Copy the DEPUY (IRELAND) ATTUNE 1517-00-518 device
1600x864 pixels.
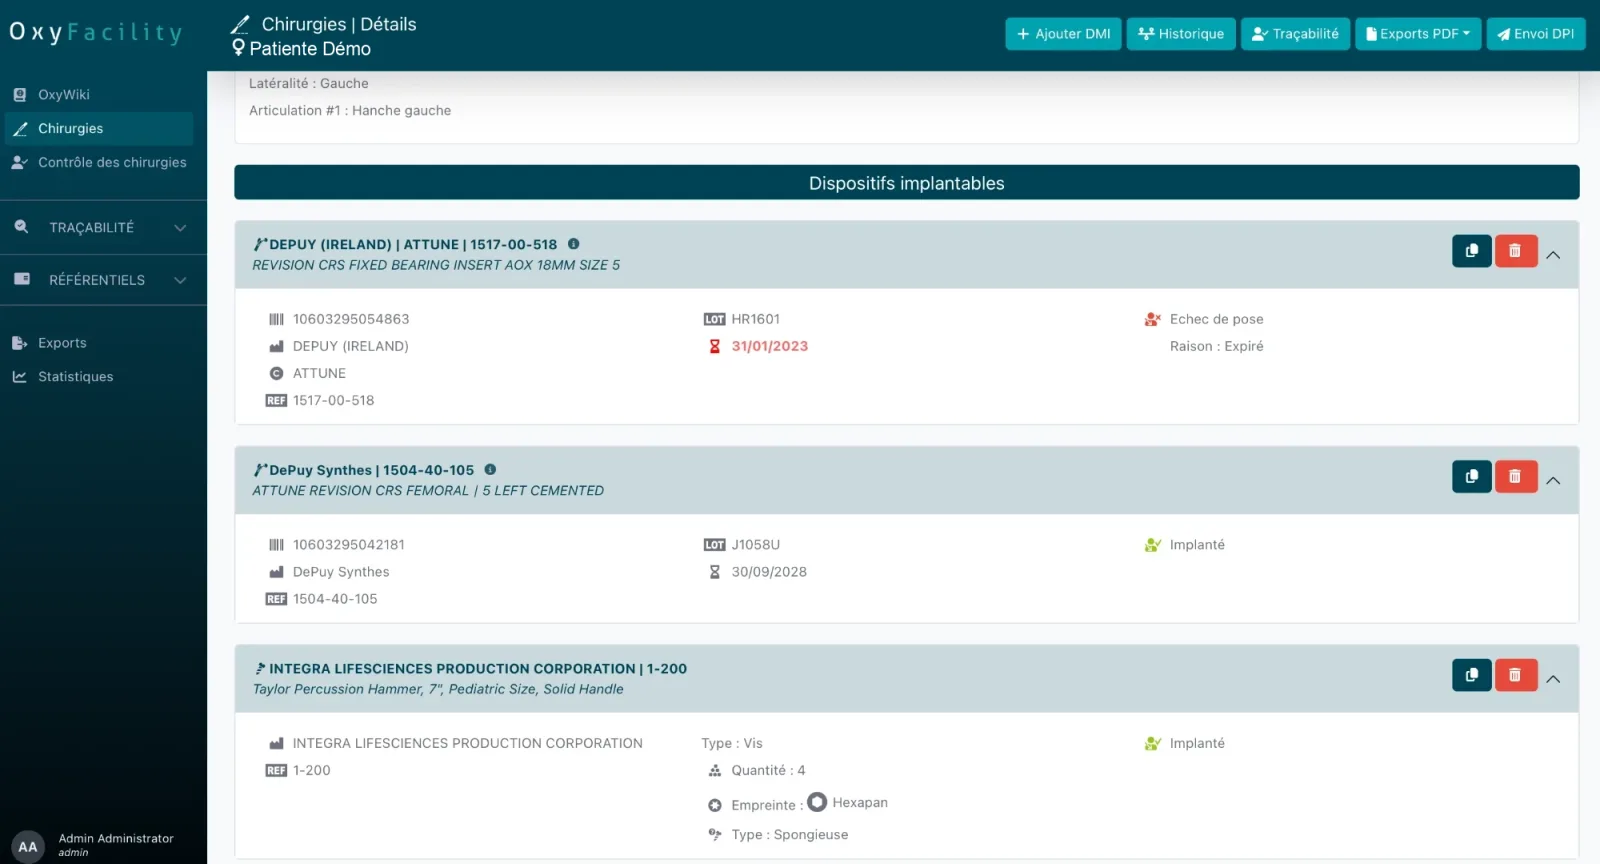[1471, 251]
